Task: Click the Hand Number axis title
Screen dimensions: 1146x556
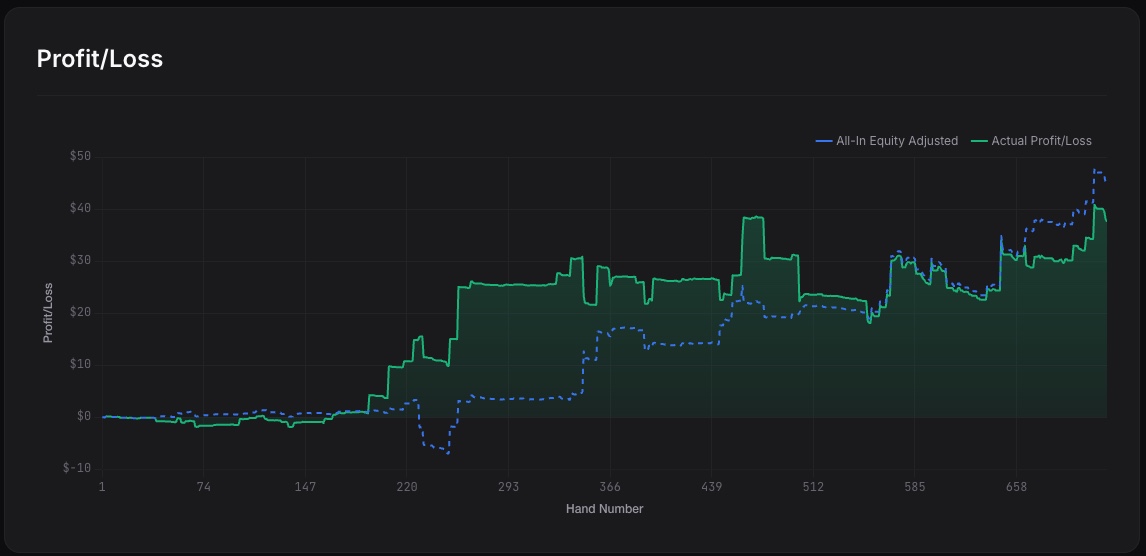Action: coord(604,509)
